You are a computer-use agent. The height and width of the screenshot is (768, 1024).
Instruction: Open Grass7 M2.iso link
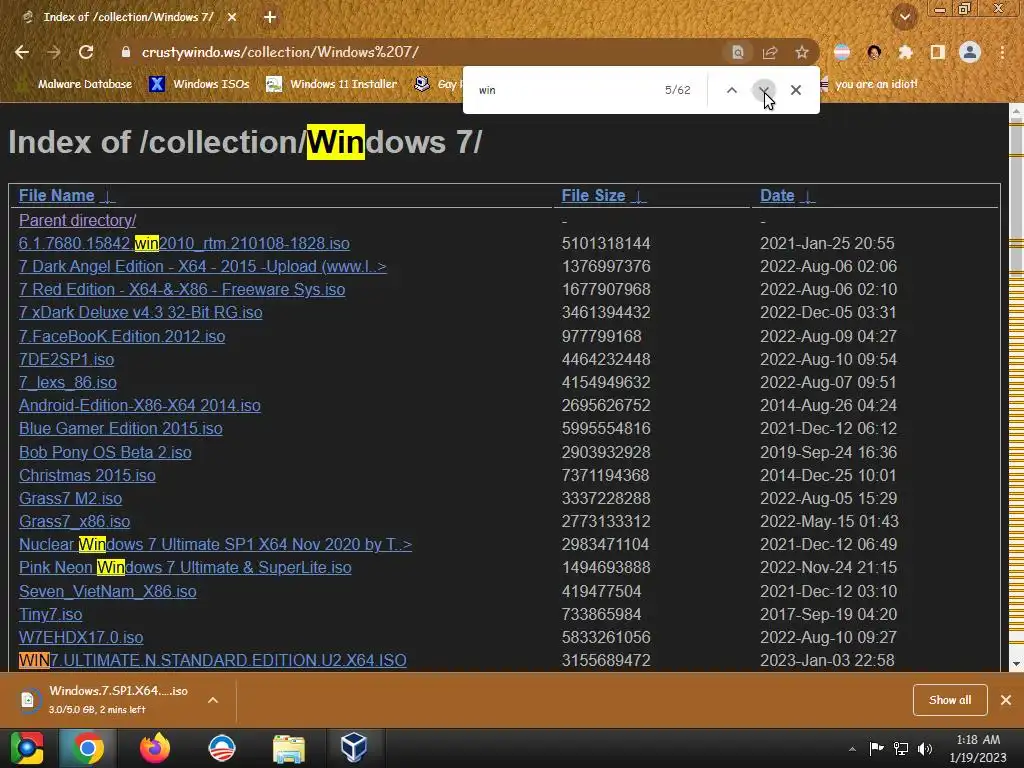click(x=71, y=498)
